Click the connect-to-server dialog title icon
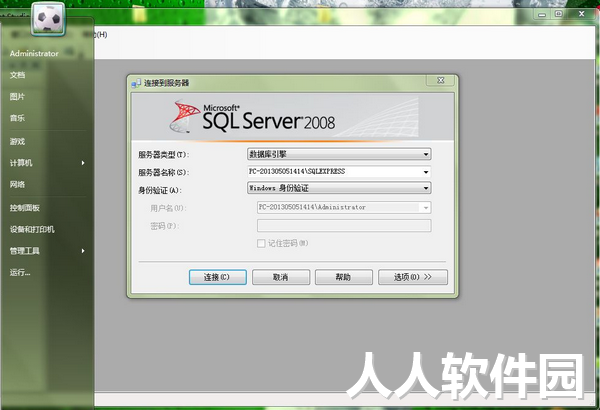Screen dimensions: 600x410 pyautogui.click(x=136, y=83)
